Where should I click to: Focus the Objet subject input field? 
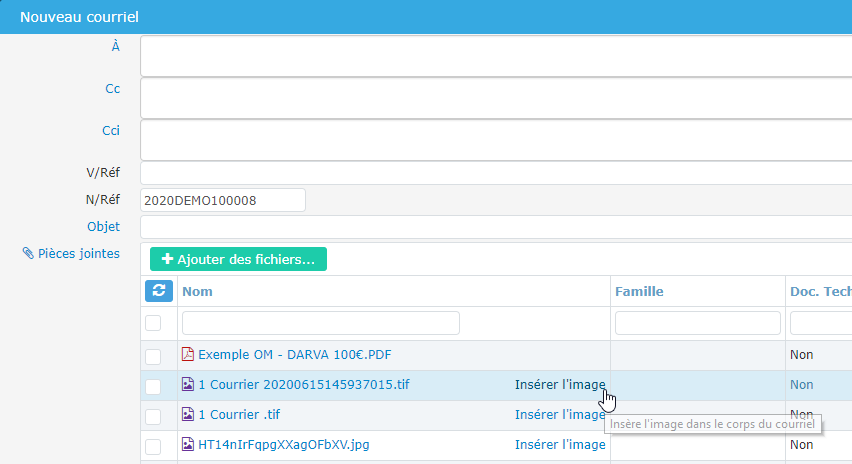pos(495,227)
